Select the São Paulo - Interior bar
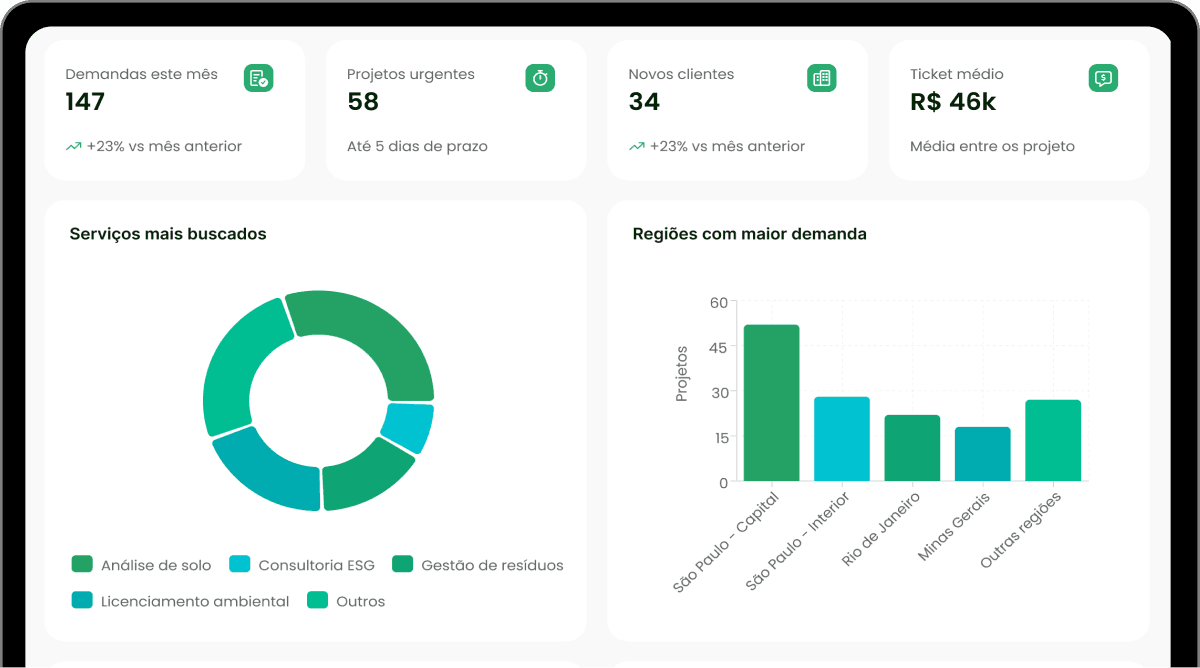The width and height of the screenshot is (1200, 668). coord(841,439)
